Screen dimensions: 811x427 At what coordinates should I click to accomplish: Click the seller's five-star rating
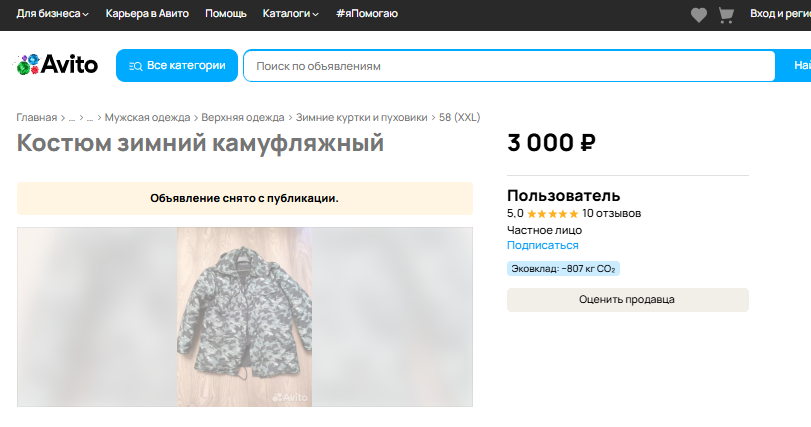[x=552, y=213]
